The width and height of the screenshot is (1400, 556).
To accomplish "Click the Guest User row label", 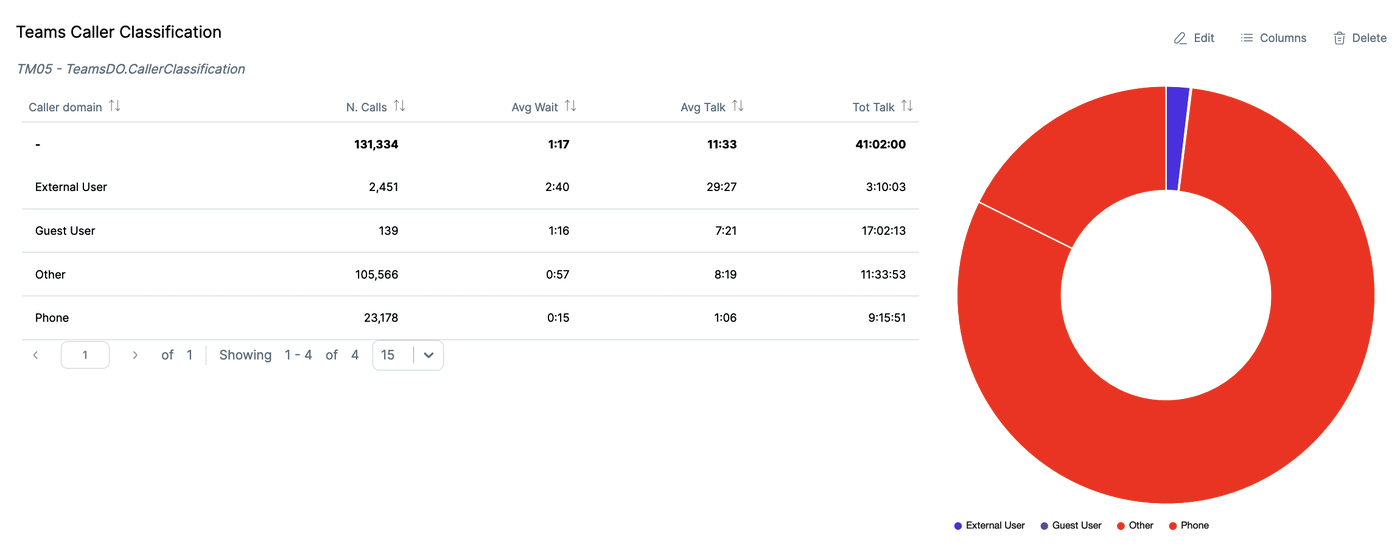I will tap(65, 231).
